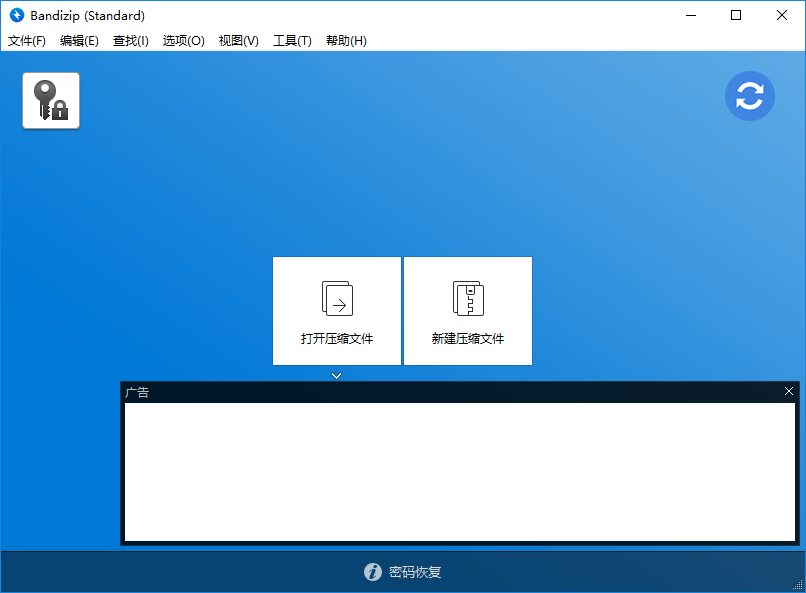Open the 视图(V) menu
This screenshot has height=593, width=806.
238,41
